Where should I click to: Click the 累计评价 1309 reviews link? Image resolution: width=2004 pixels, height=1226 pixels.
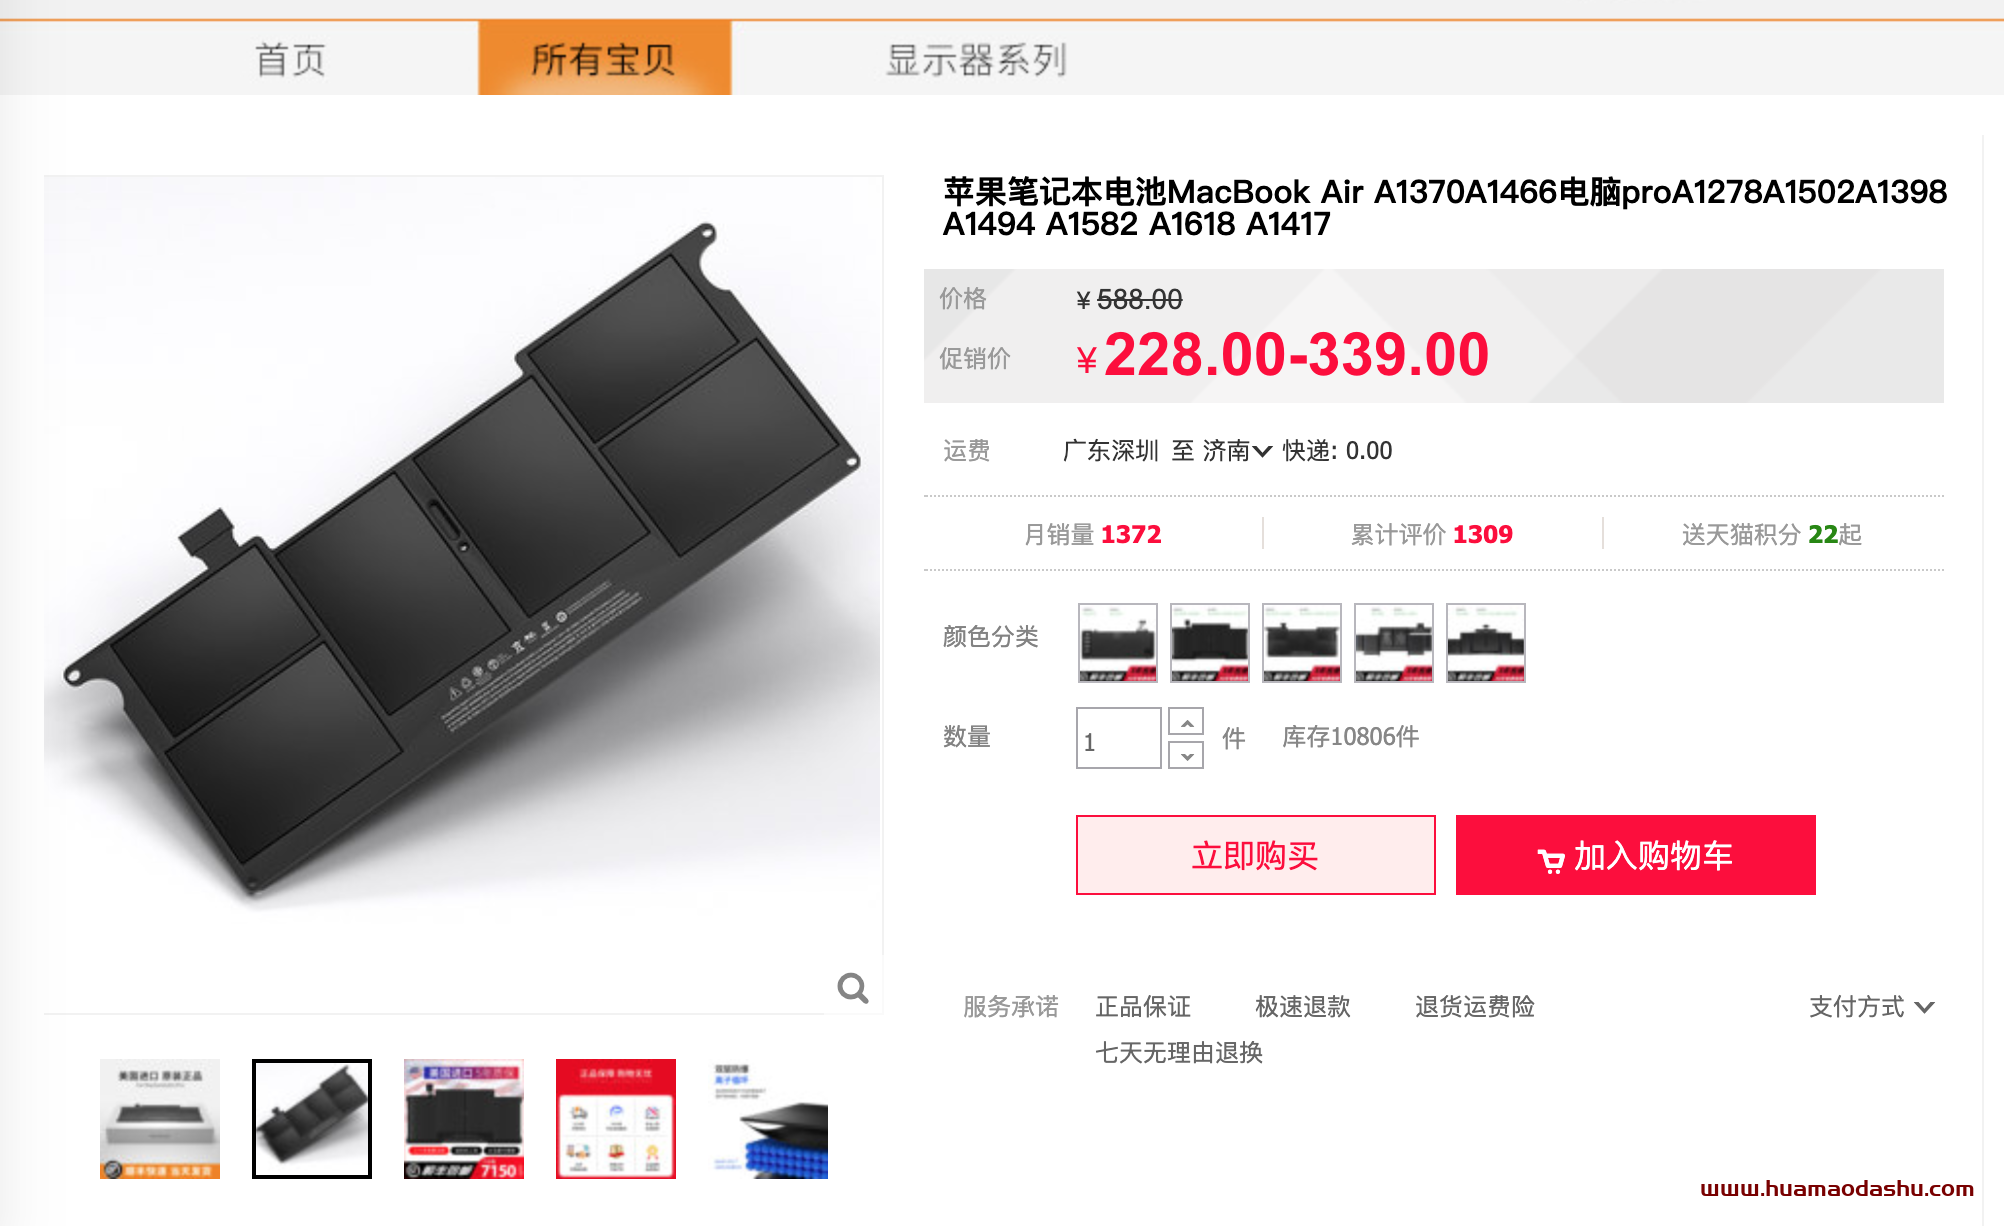pos(1432,535)
